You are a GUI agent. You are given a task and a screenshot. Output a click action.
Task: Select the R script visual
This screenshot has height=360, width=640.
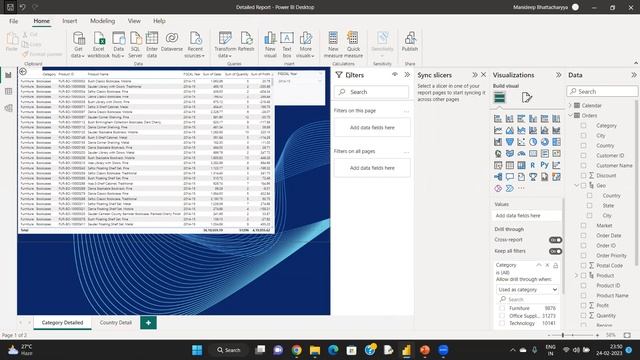click(x=533, y=165)
